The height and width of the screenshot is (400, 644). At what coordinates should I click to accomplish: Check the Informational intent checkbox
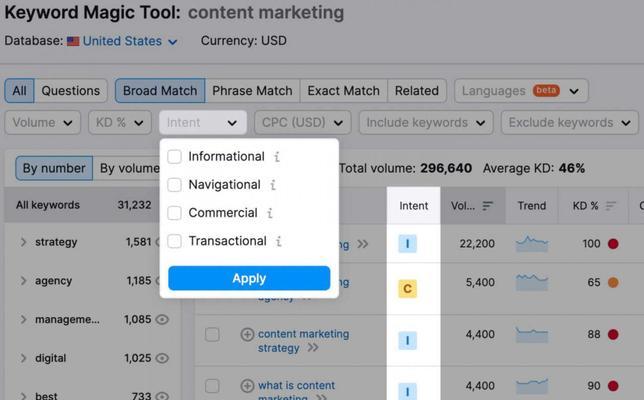[175, 156]
